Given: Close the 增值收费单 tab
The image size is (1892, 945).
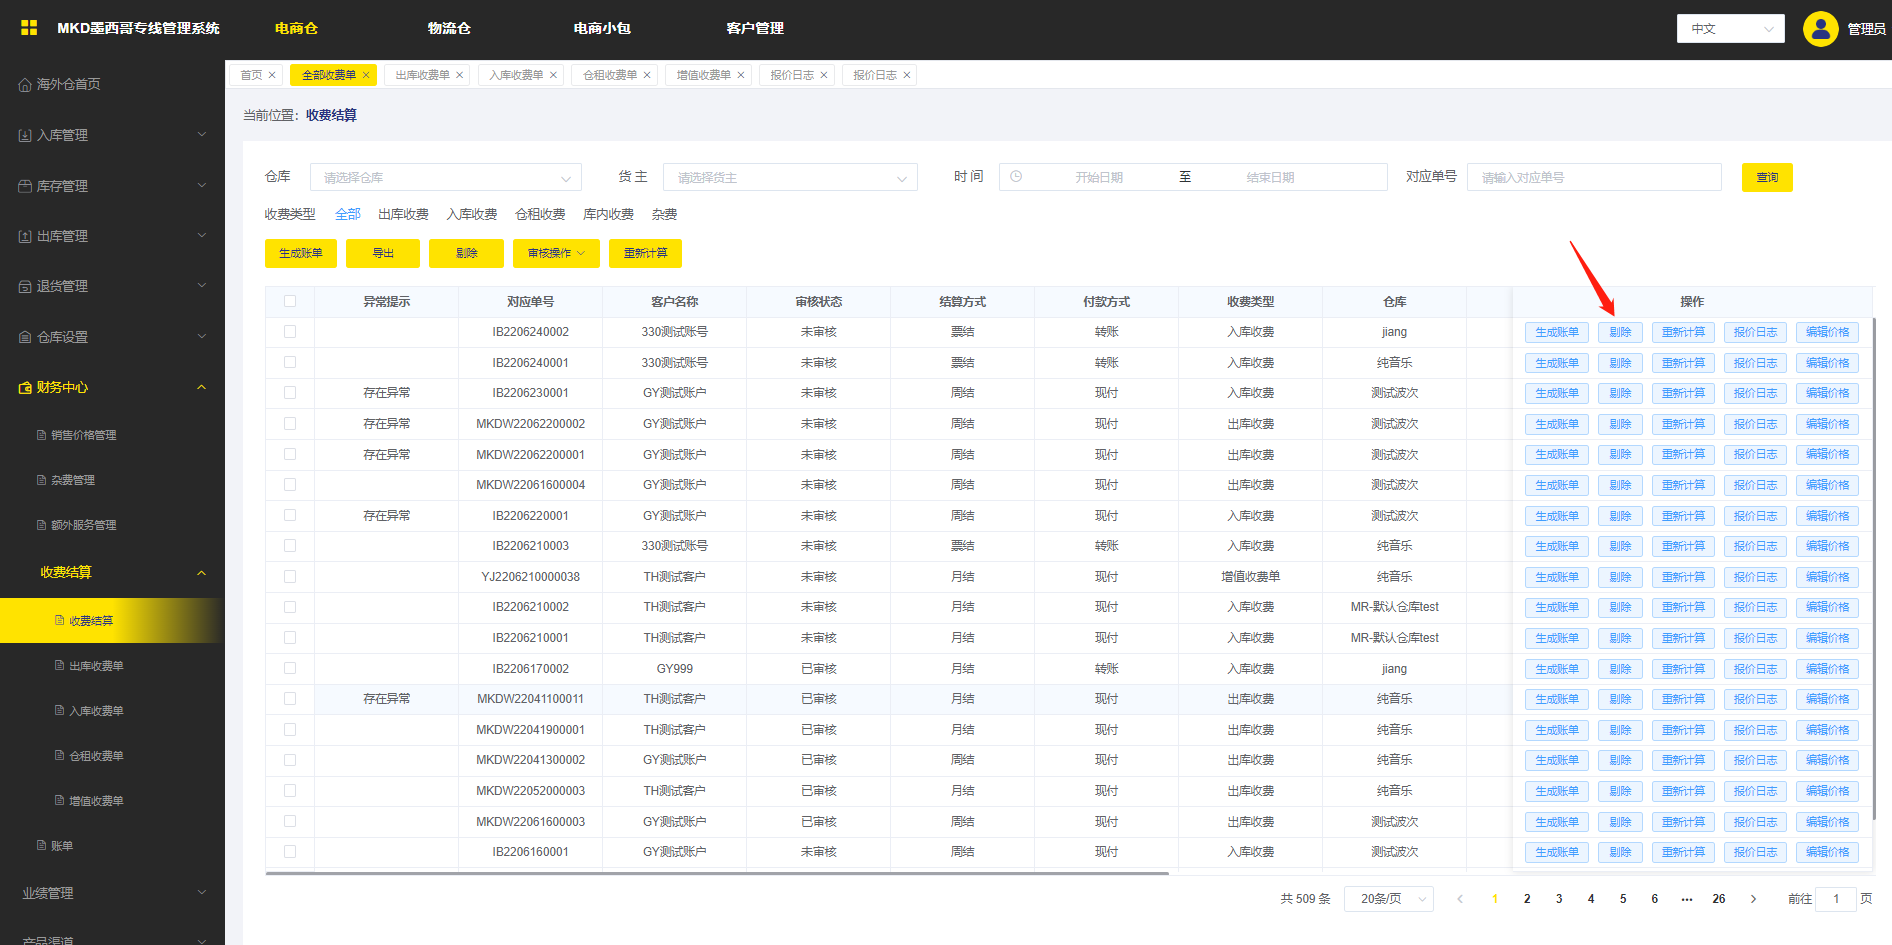Looking at the screenshot, I should coord(741,75).
